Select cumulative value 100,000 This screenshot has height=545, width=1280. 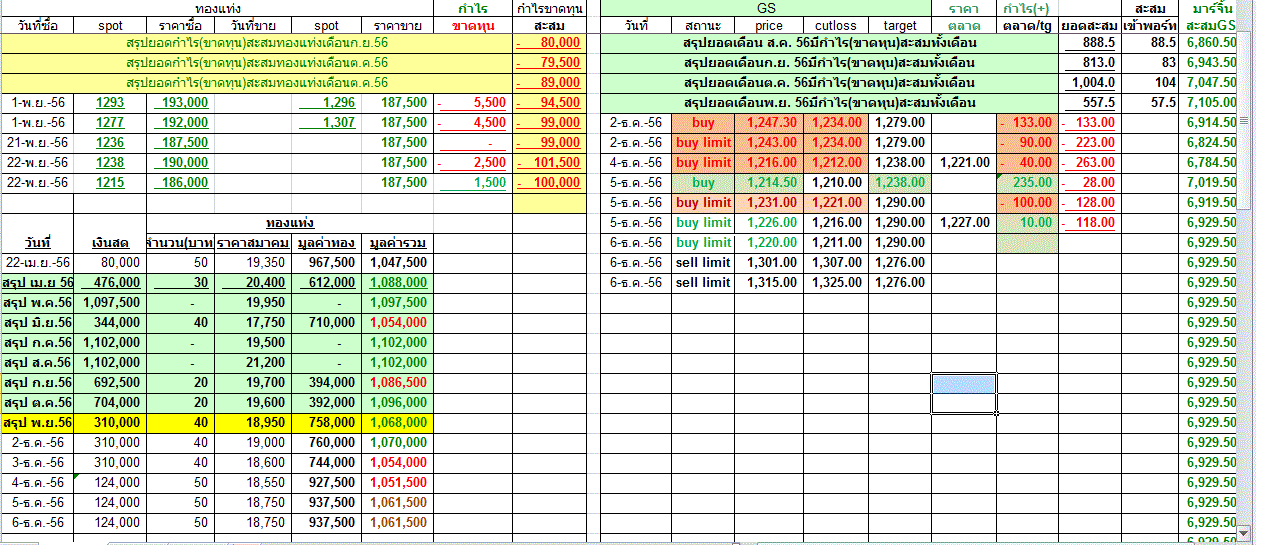pyautogui.click(x=548, y=183)
